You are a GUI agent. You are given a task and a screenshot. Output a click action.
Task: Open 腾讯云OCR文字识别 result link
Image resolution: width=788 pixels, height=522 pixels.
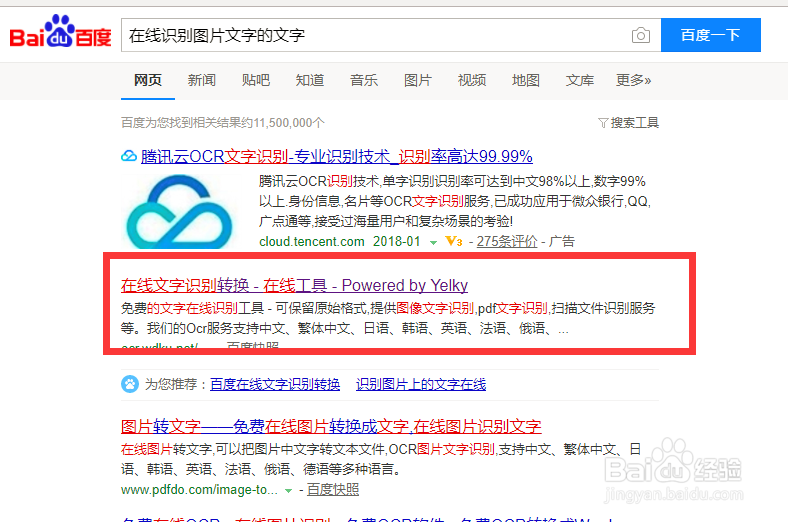(337, 157)
